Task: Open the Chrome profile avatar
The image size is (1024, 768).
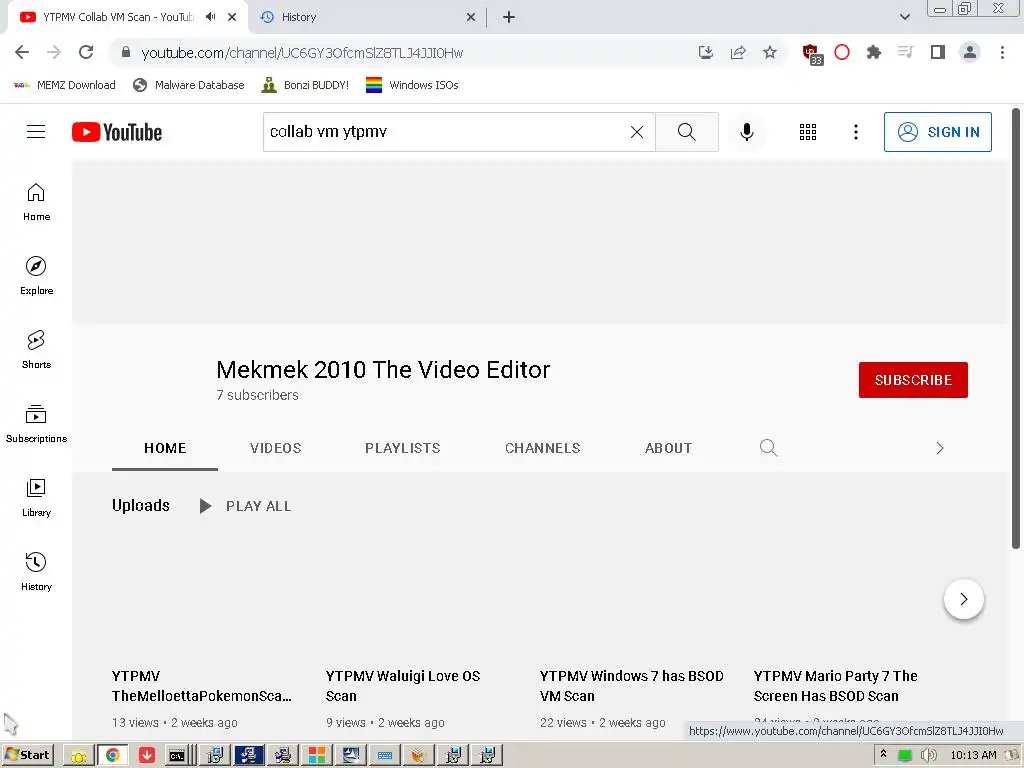Action: coord(970,52)
